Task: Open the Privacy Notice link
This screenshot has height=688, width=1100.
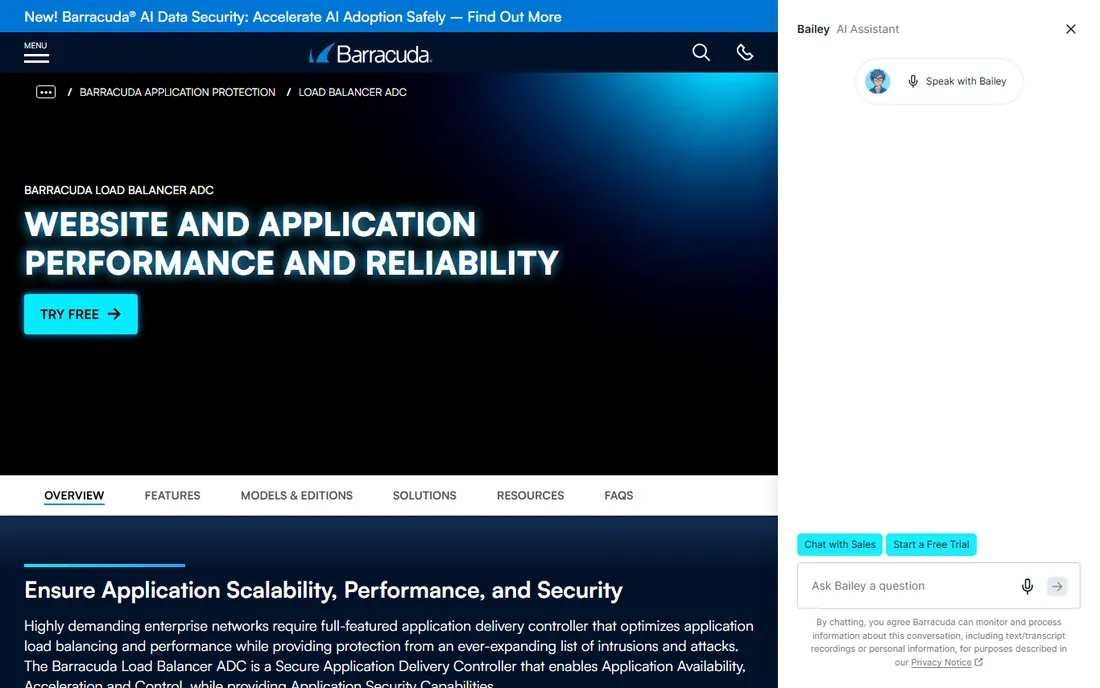Action: coord(941,663)
